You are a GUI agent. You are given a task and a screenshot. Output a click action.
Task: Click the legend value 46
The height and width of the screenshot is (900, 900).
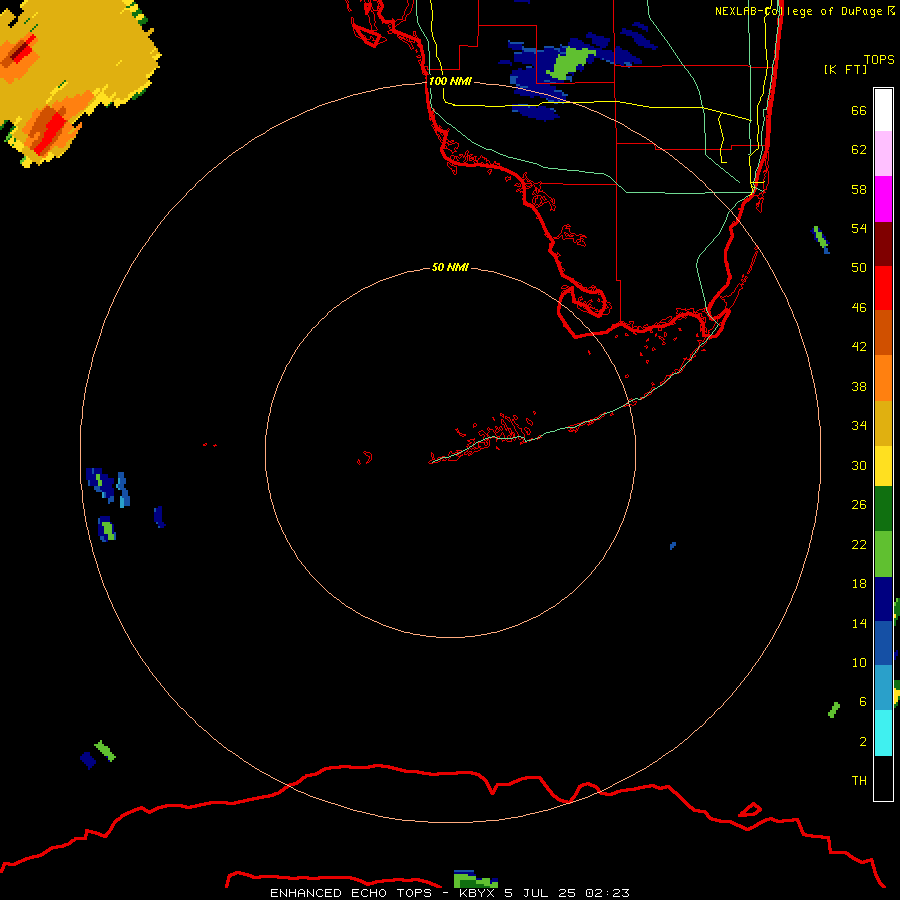coord(859,307)
